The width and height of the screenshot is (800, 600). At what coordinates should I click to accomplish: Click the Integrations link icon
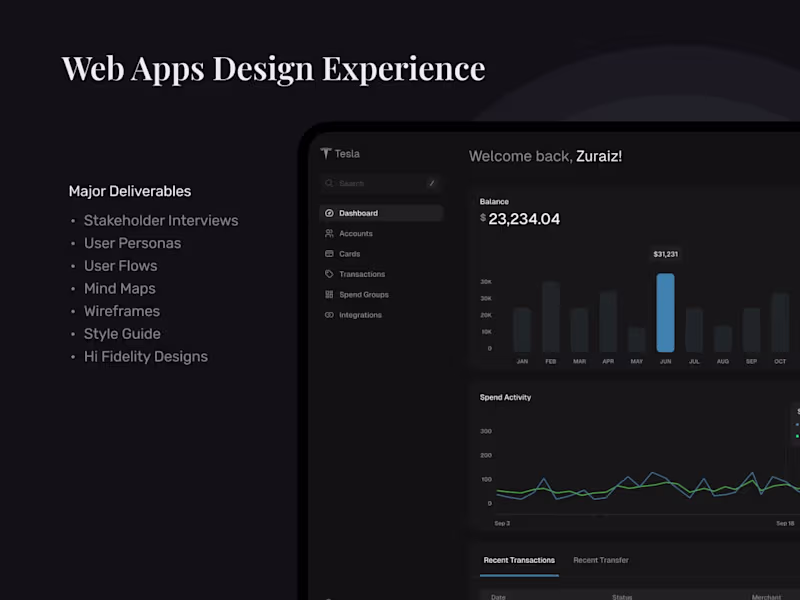click(329, 314)
